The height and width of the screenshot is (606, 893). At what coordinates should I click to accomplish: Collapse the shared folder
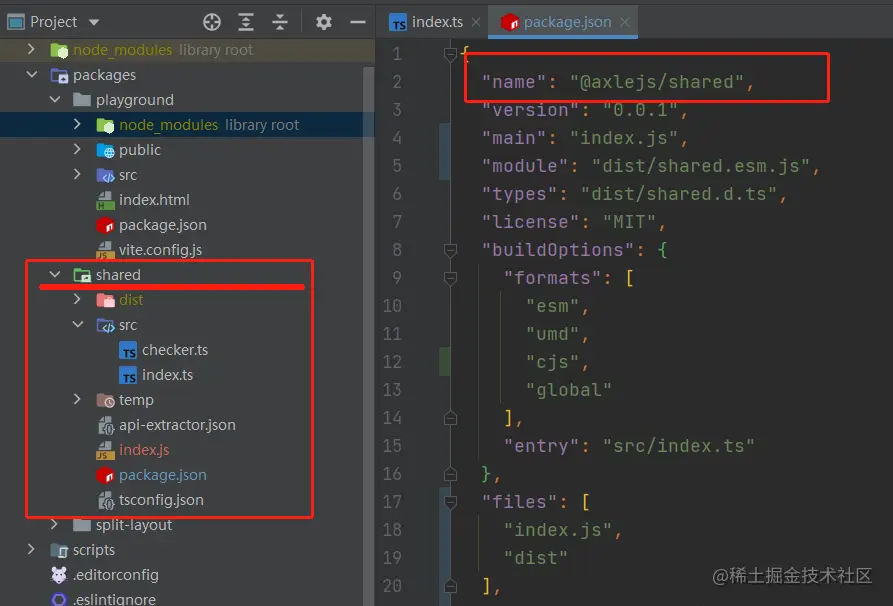[55, 275]
